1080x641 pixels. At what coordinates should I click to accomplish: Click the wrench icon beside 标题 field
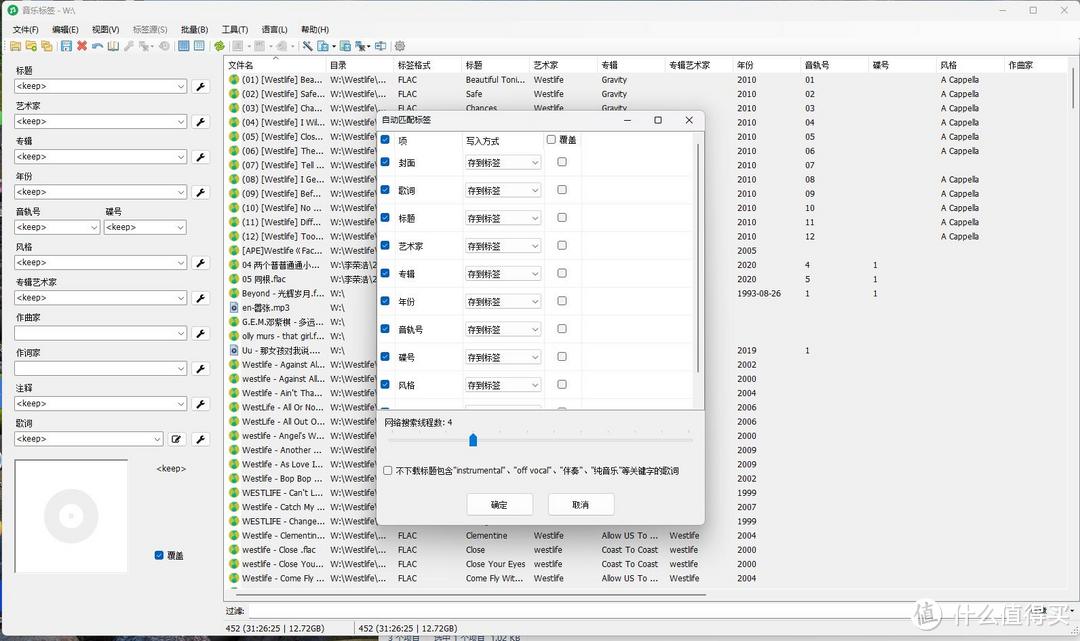(200, 87)
